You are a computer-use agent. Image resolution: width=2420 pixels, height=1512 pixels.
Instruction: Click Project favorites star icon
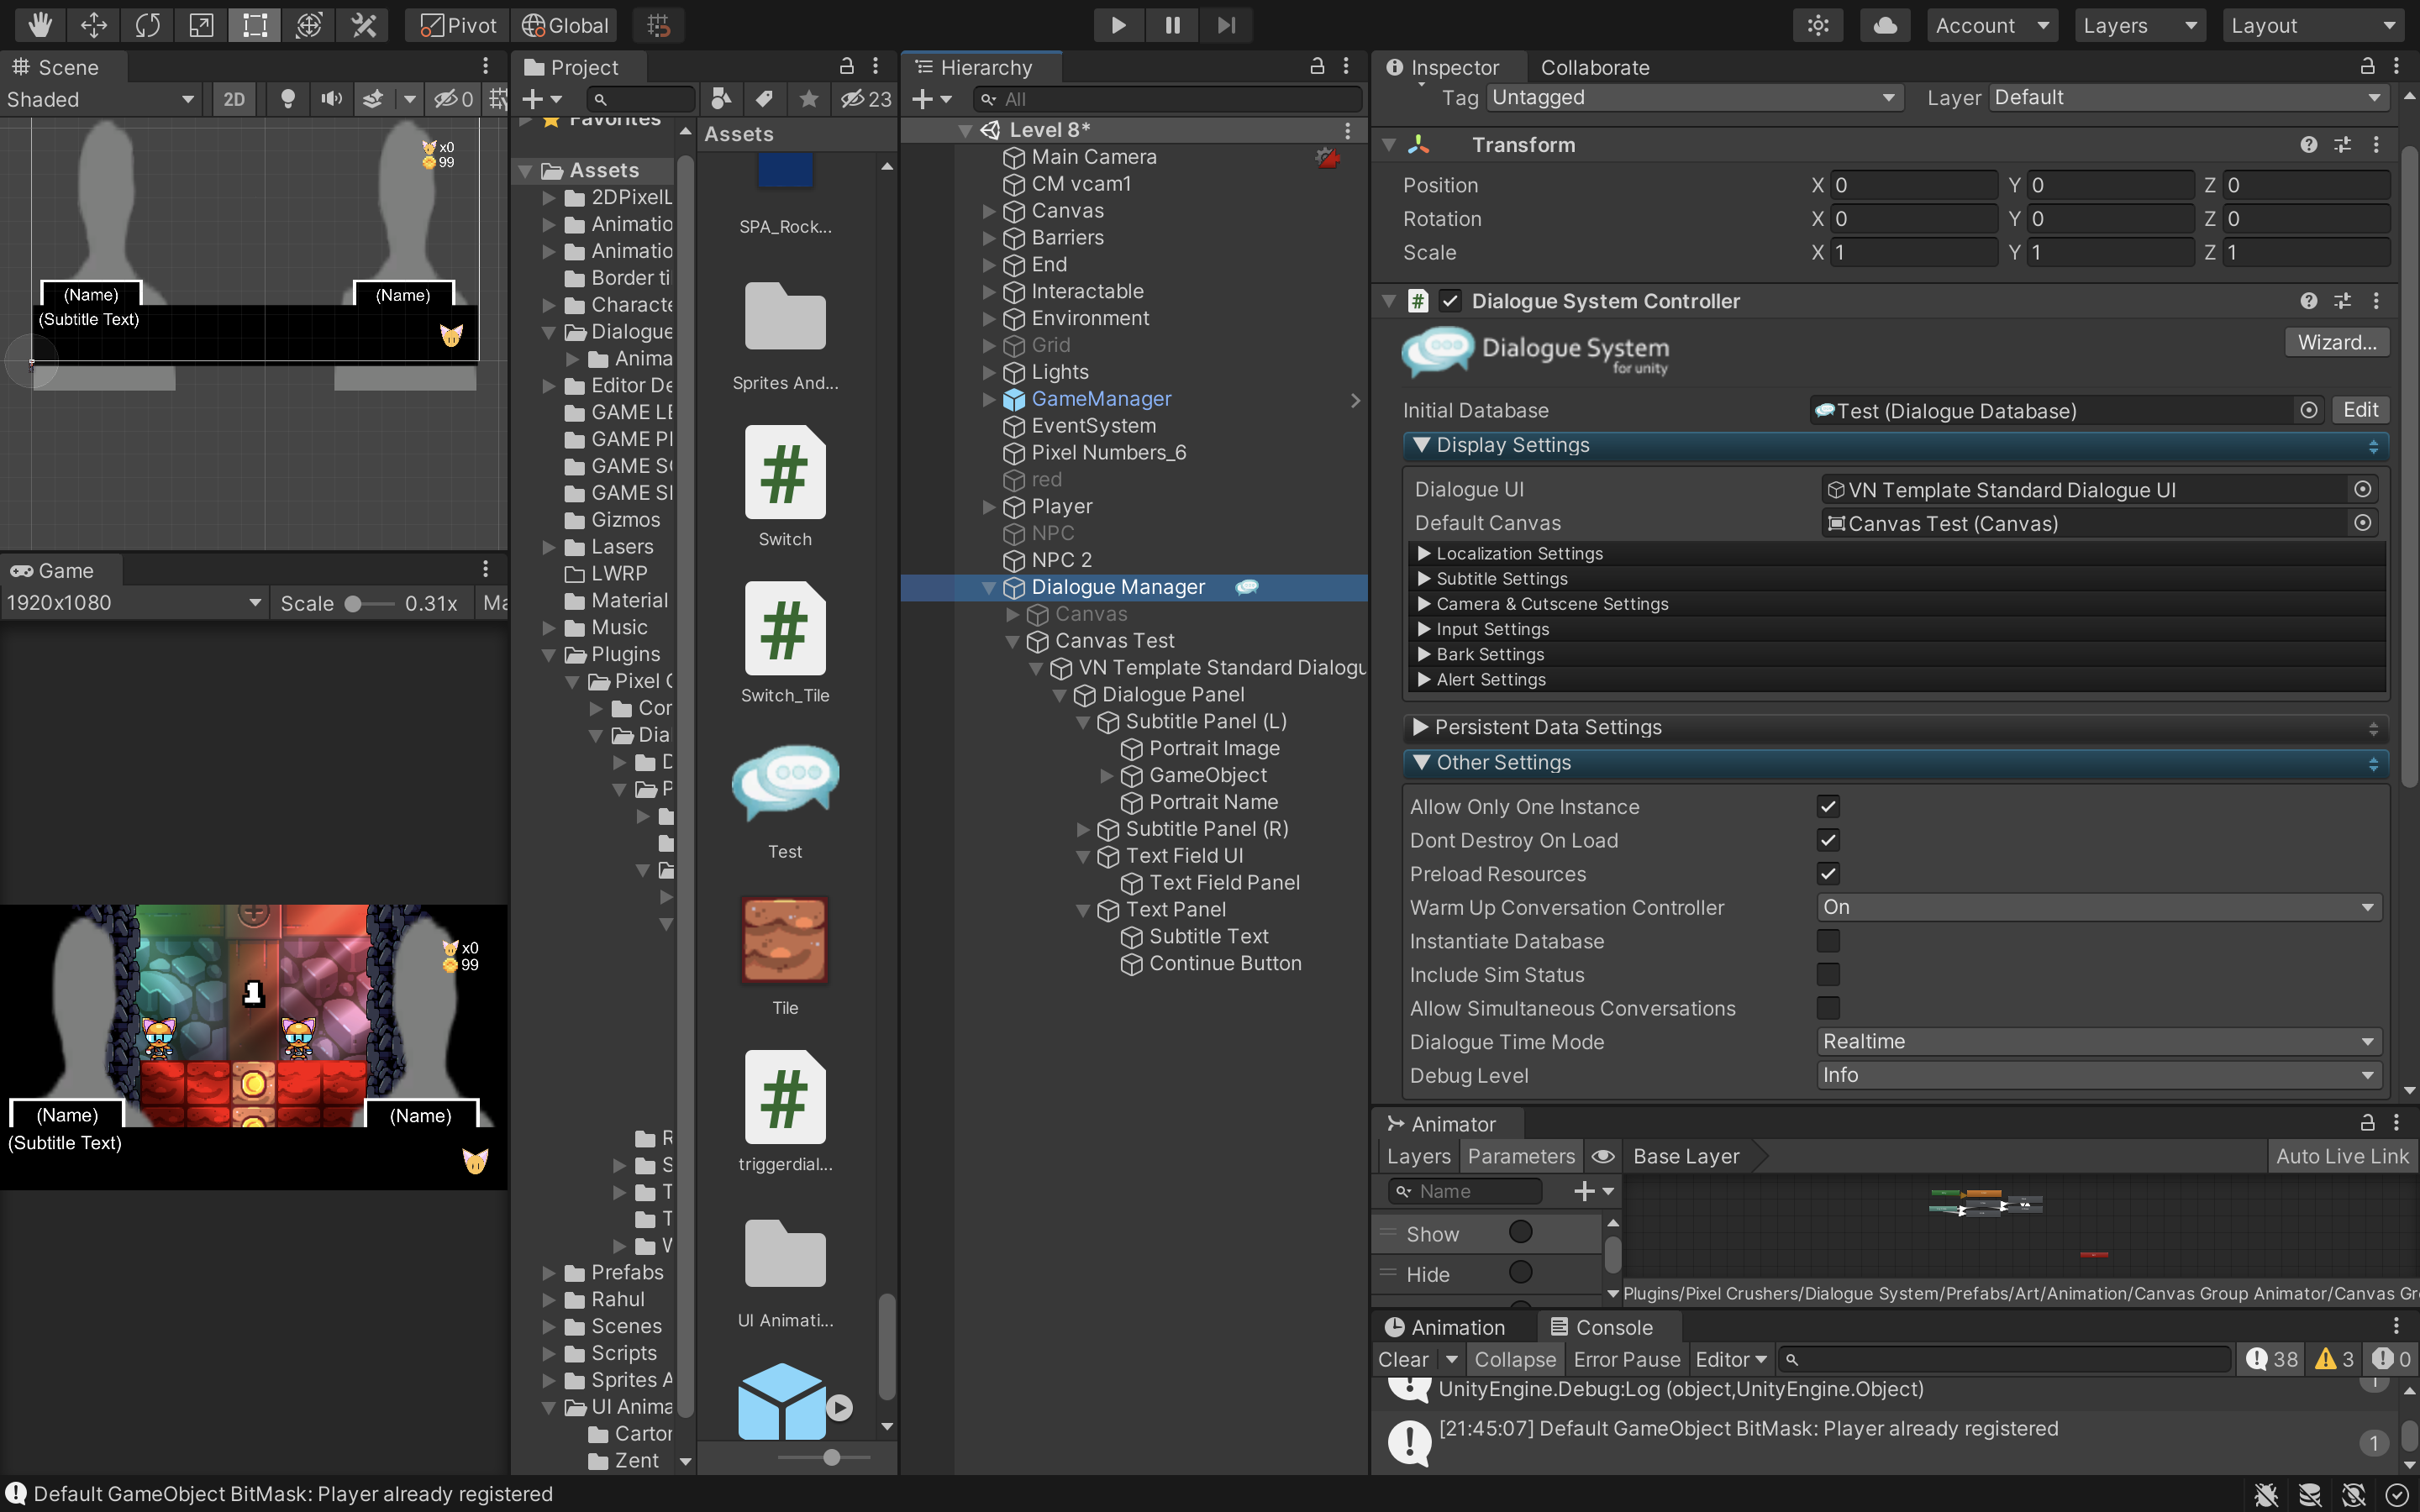pyautogui.click(x=809, y=99)
